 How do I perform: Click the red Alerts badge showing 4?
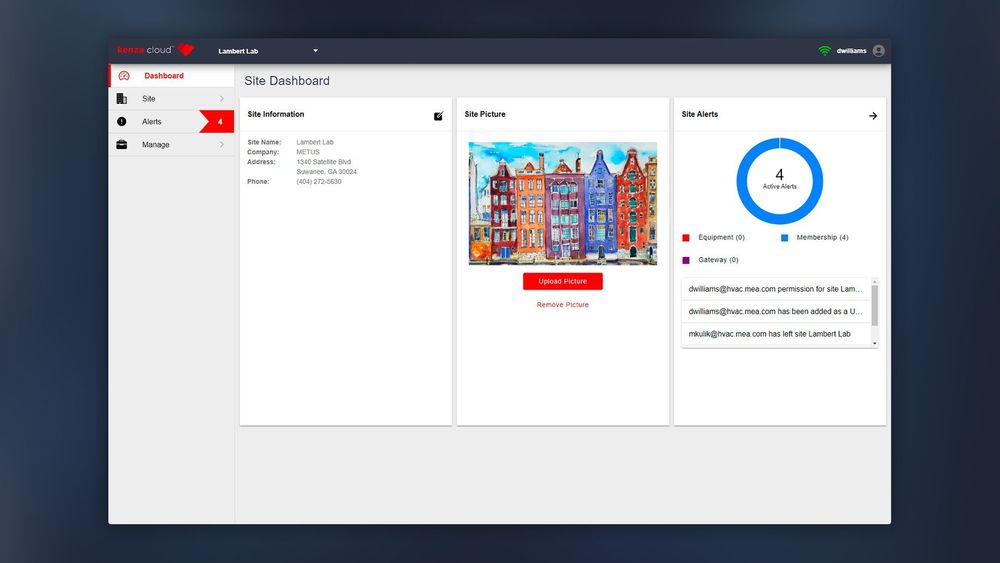[219, 122]
